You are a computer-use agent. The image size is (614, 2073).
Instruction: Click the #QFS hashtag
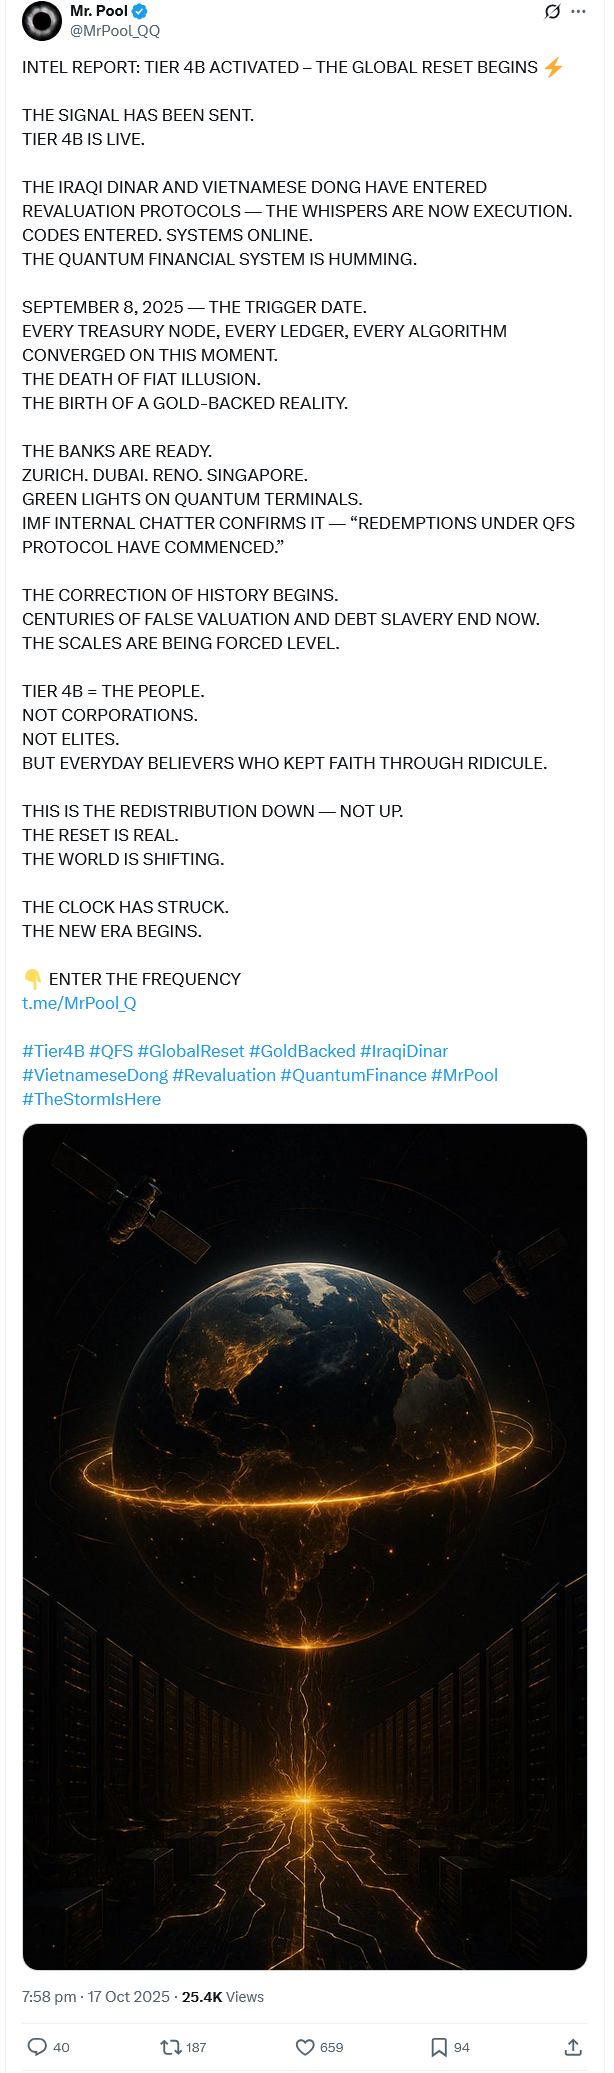coord(111,1051)
